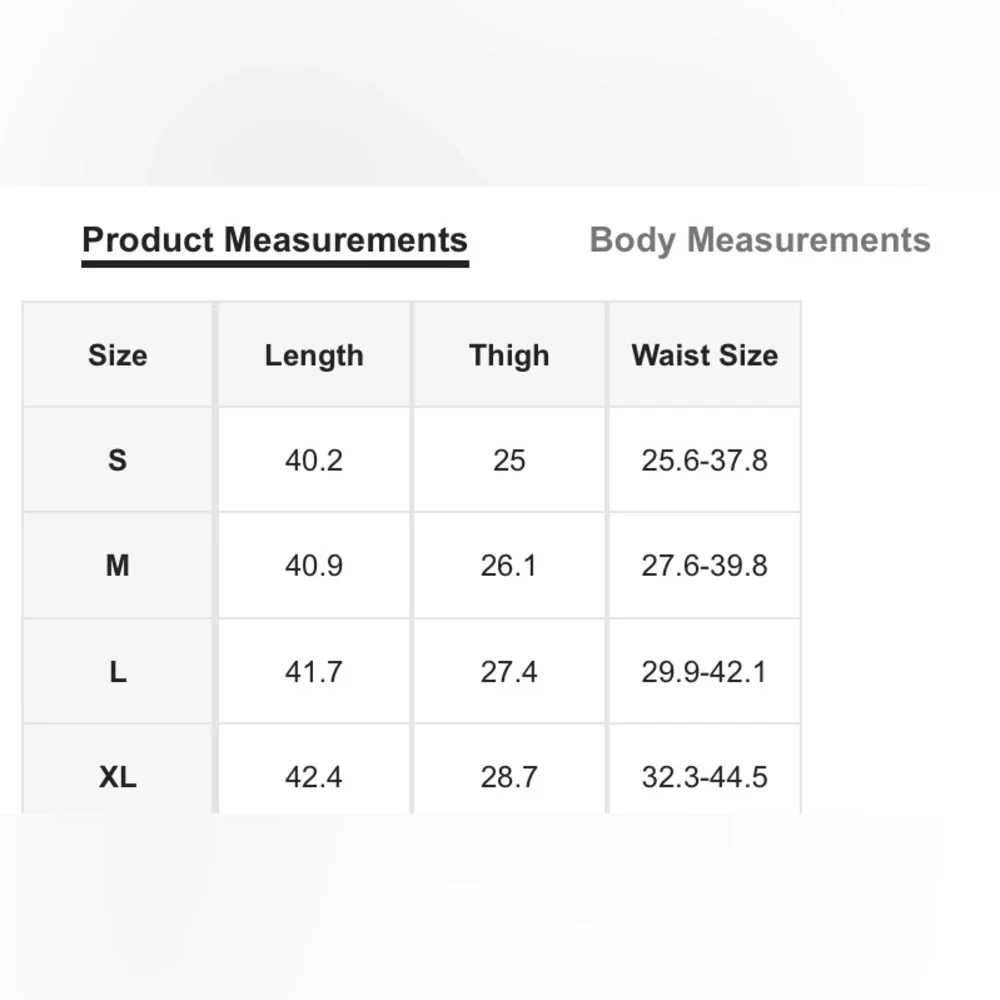Click the thigh value 26.1 cell
This screenshot has height=1000, width=1000.
(509, 565)
